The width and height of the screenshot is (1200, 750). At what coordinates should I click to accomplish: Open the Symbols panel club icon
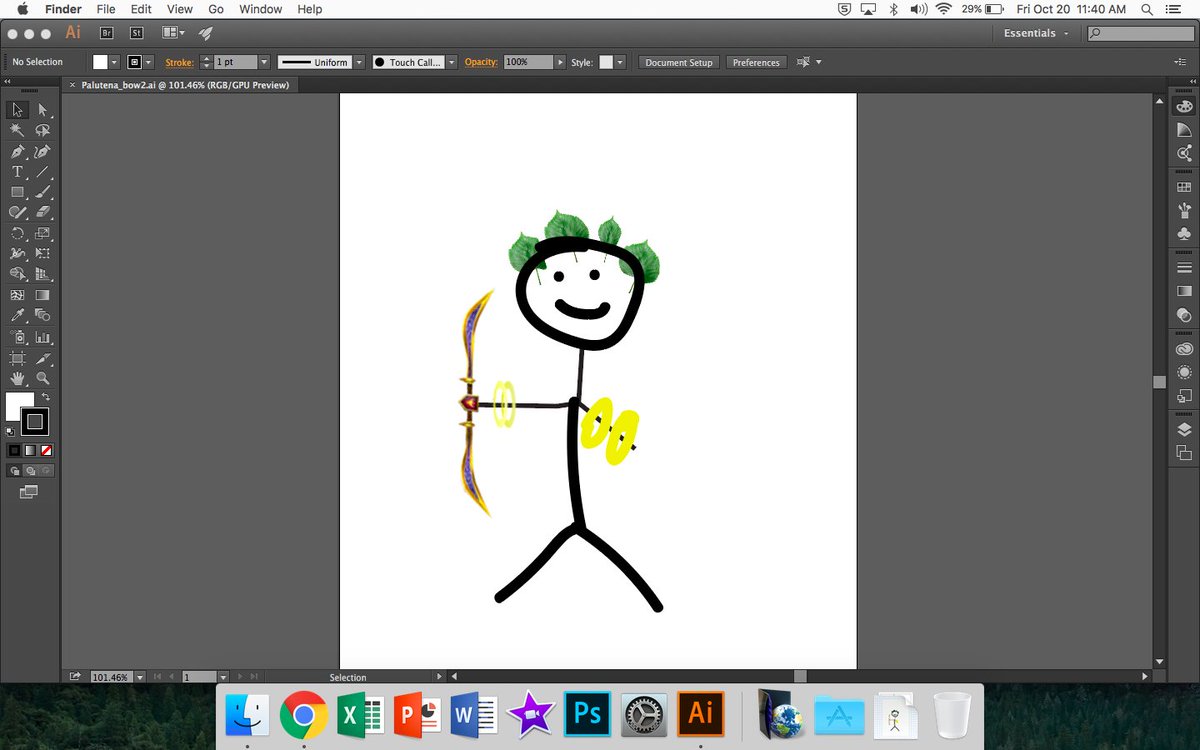pyautogui.click(x=1185, y=234)
